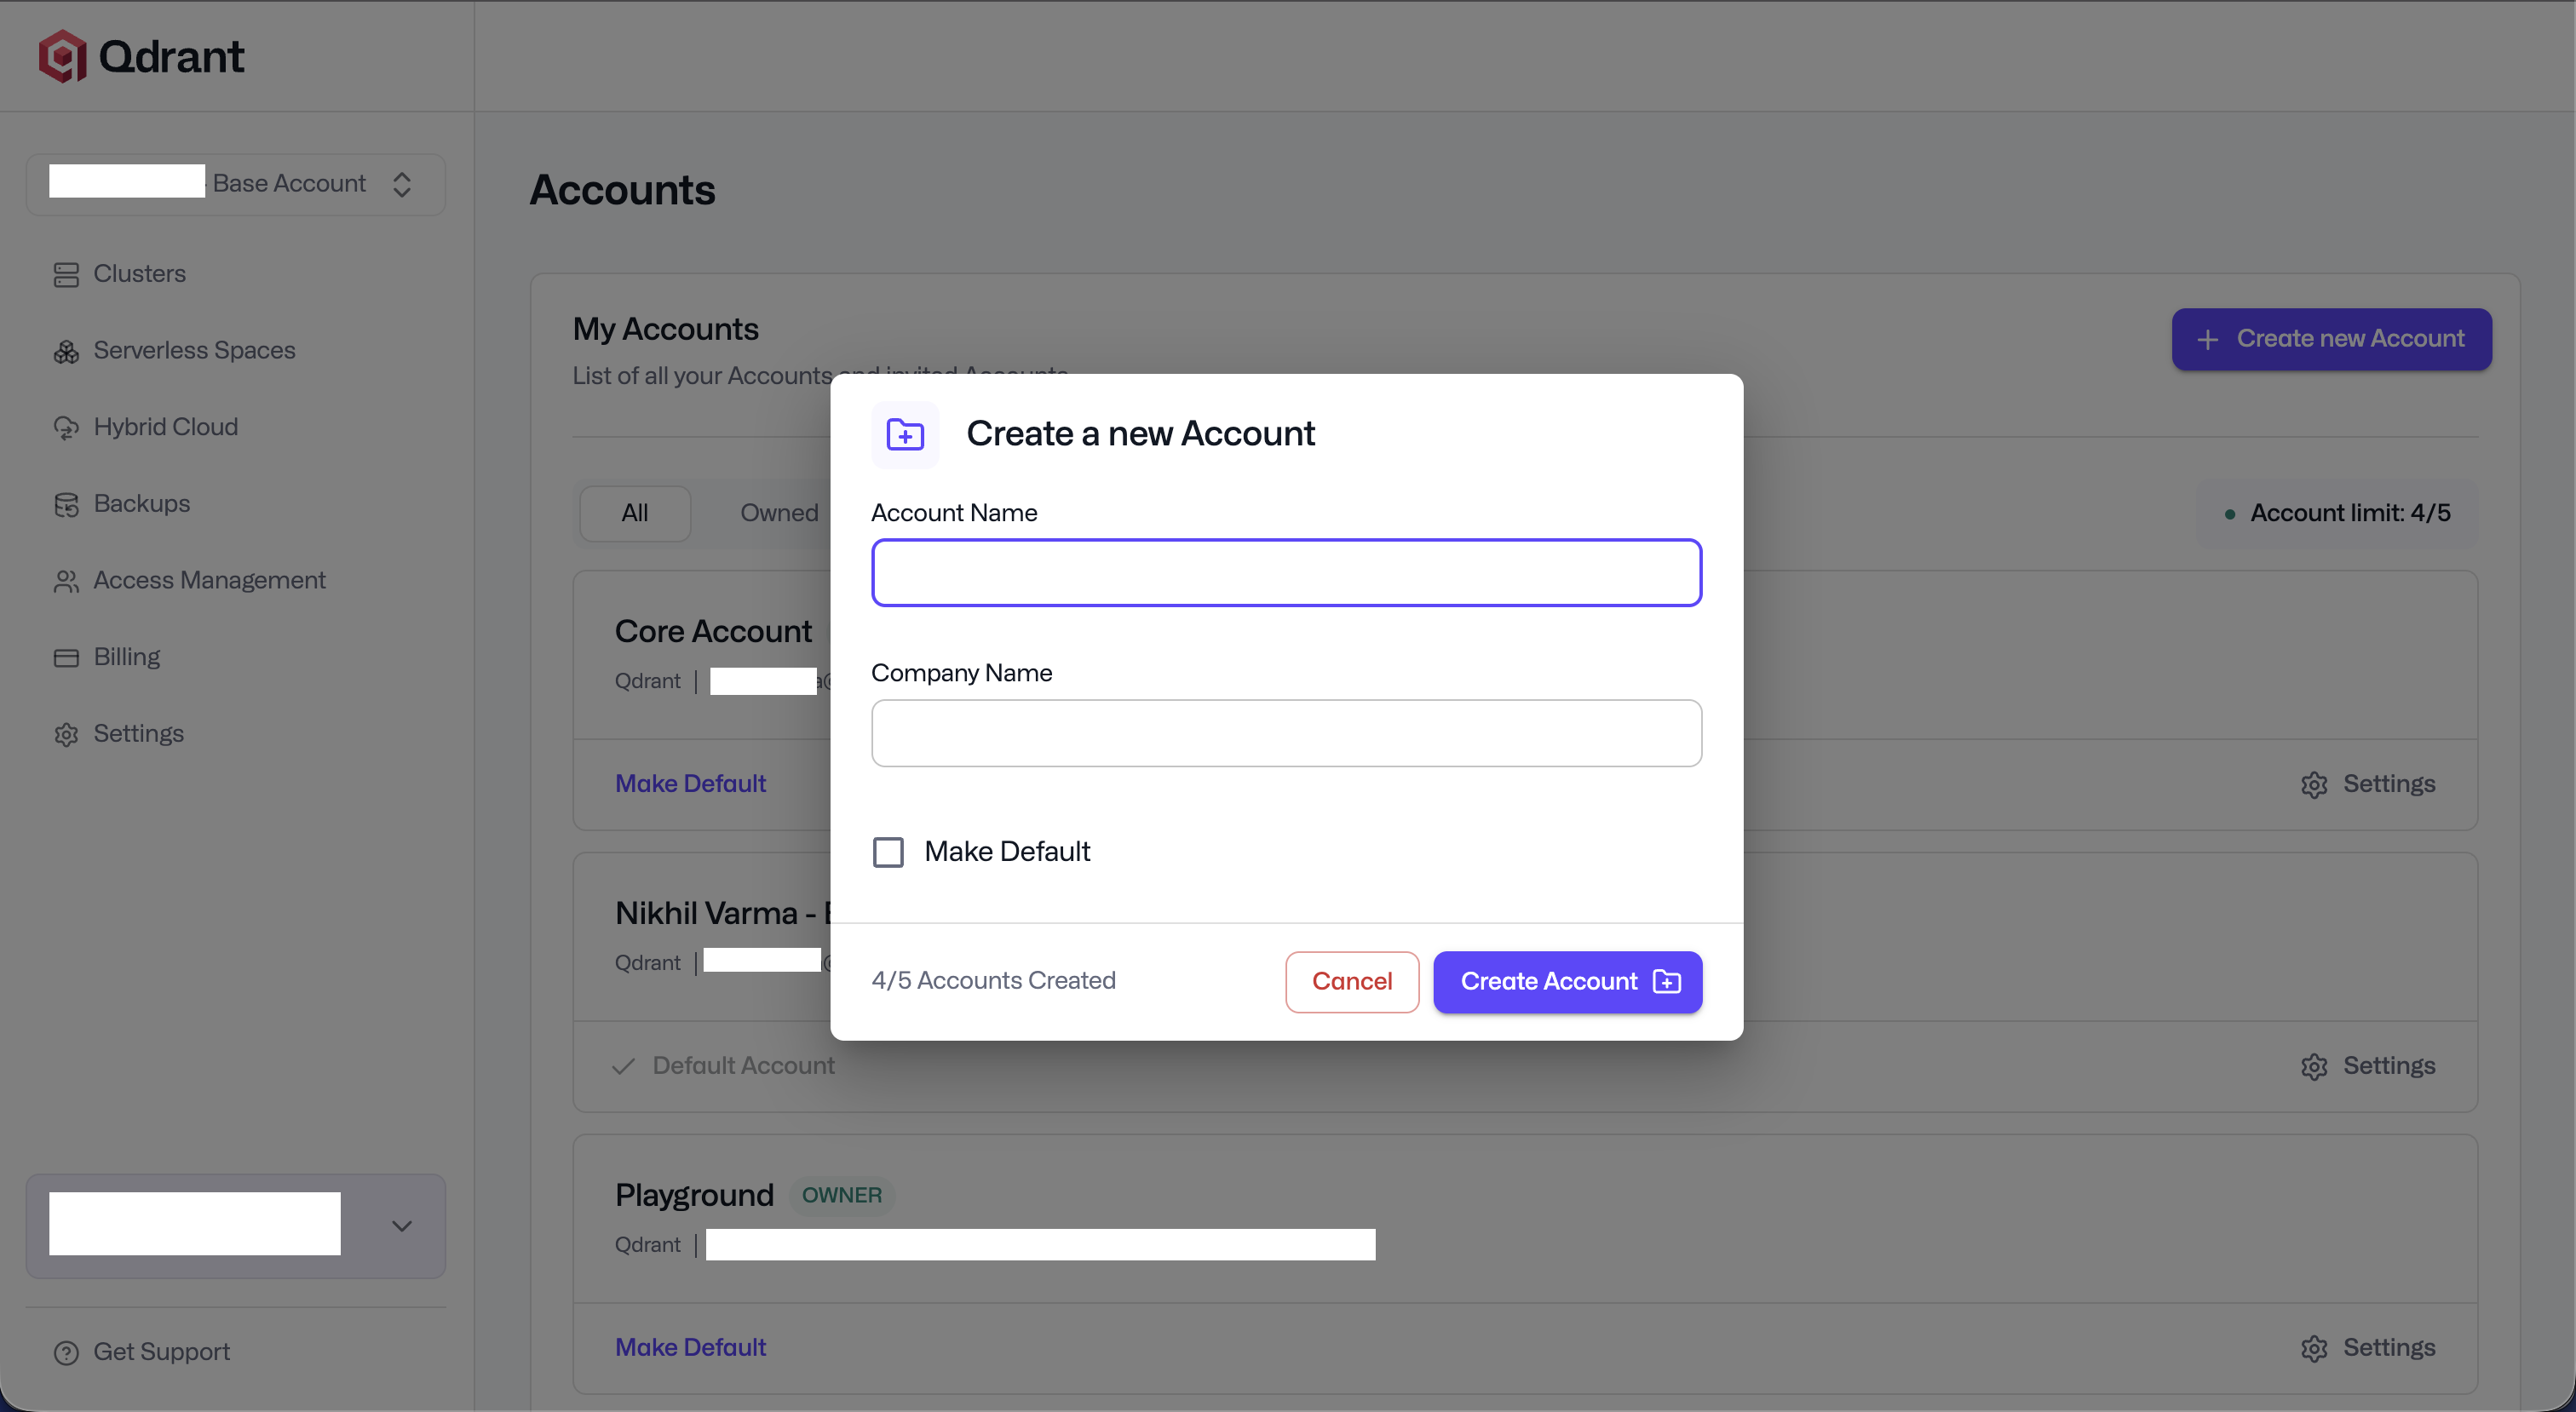Focus the Account Name field

pyautogui.click(x=1286, y=573)
